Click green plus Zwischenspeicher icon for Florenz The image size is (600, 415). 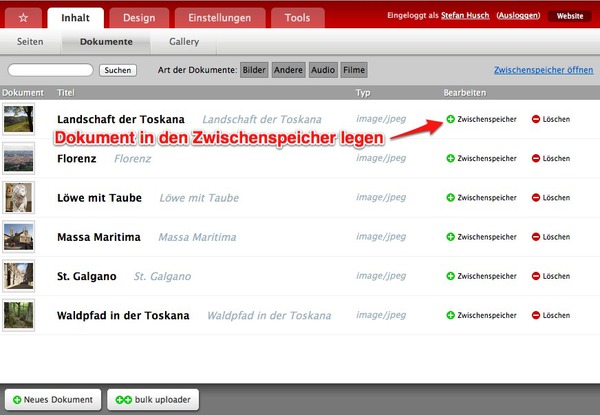(451, 159)
